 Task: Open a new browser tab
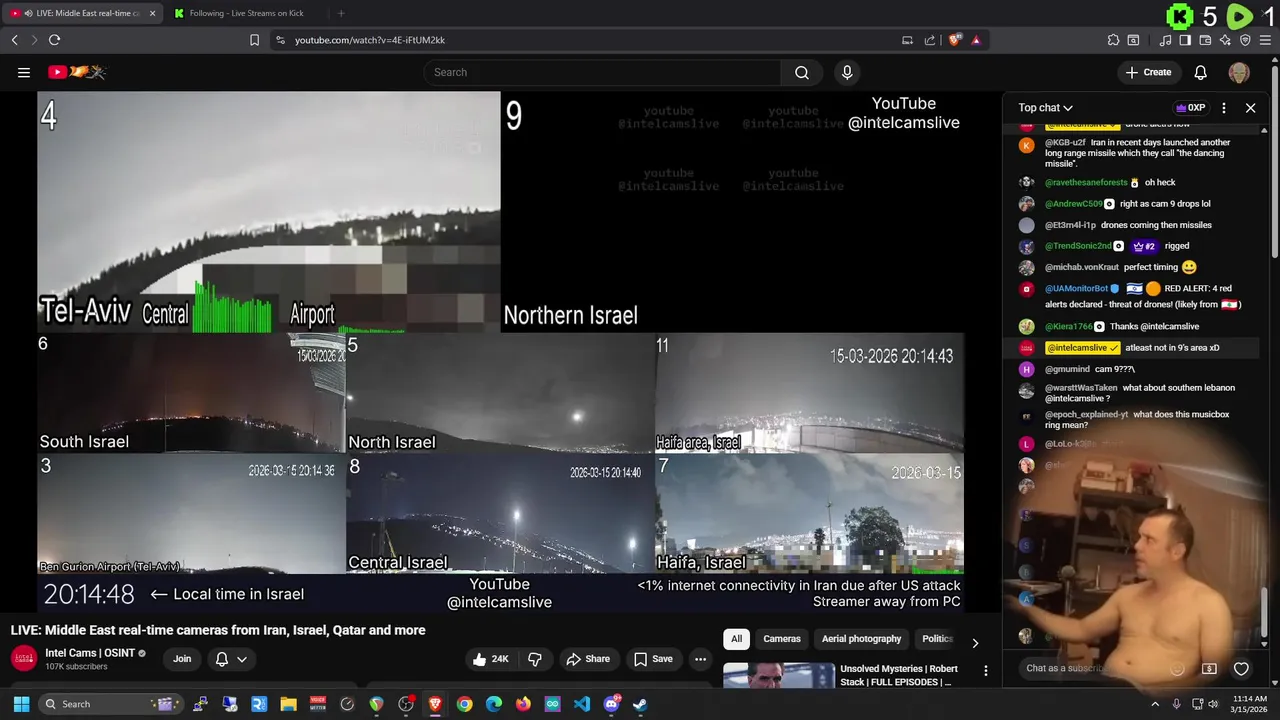pyautogui.click(x=341, y=13)
